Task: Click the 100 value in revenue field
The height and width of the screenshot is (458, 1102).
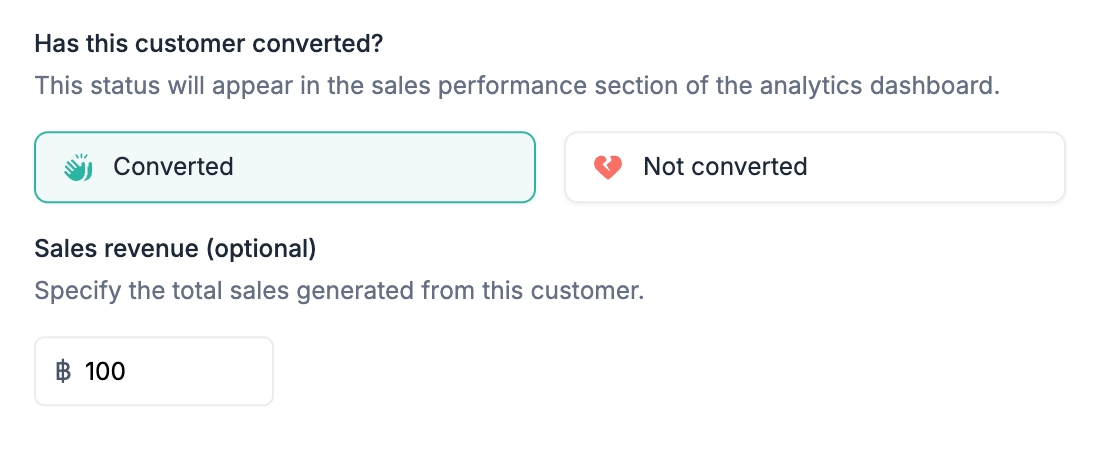Action: click(105, 372)
